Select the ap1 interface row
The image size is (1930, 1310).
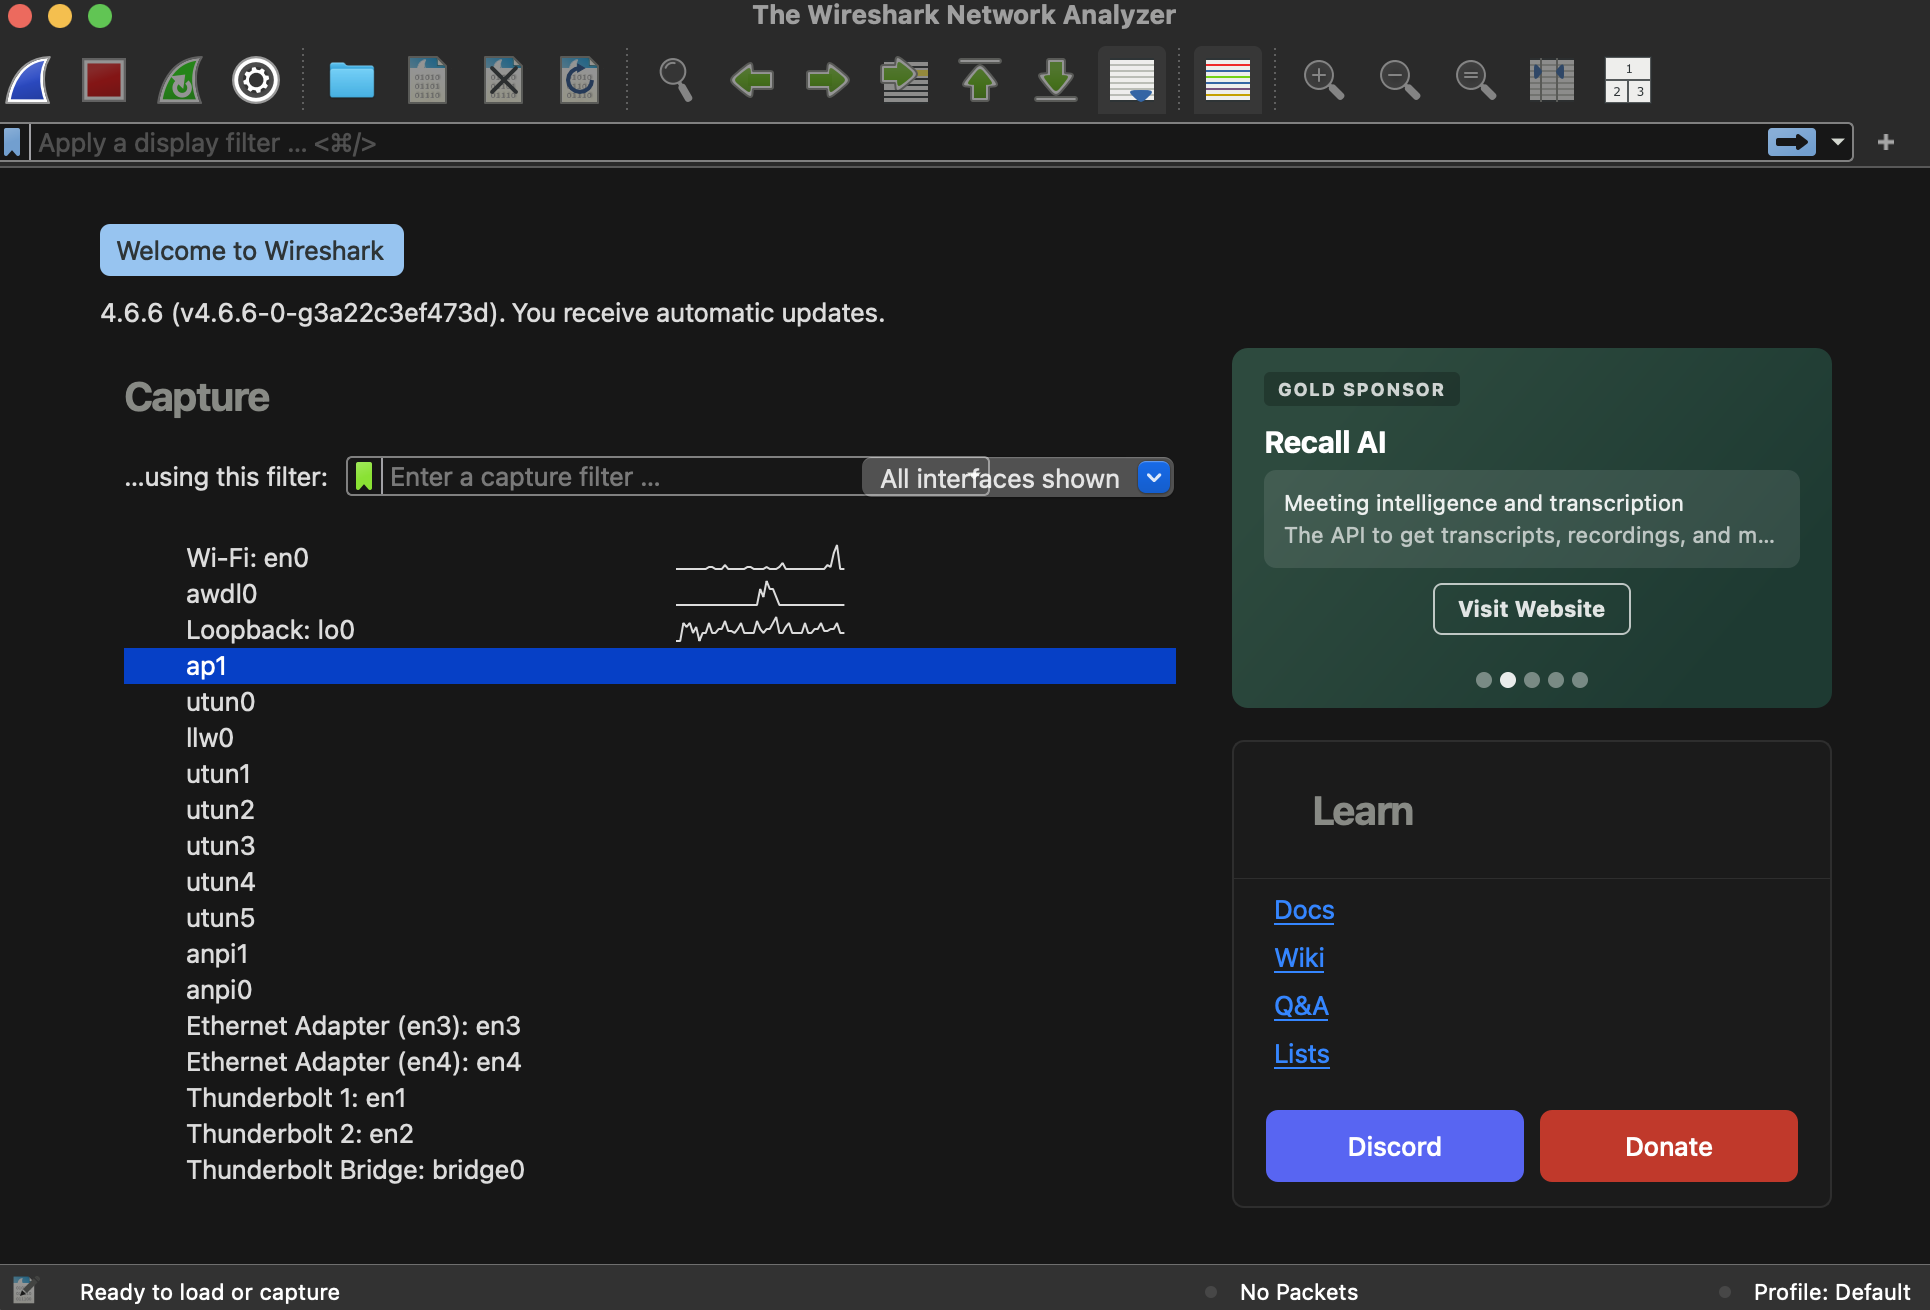[x=650, y=666]
